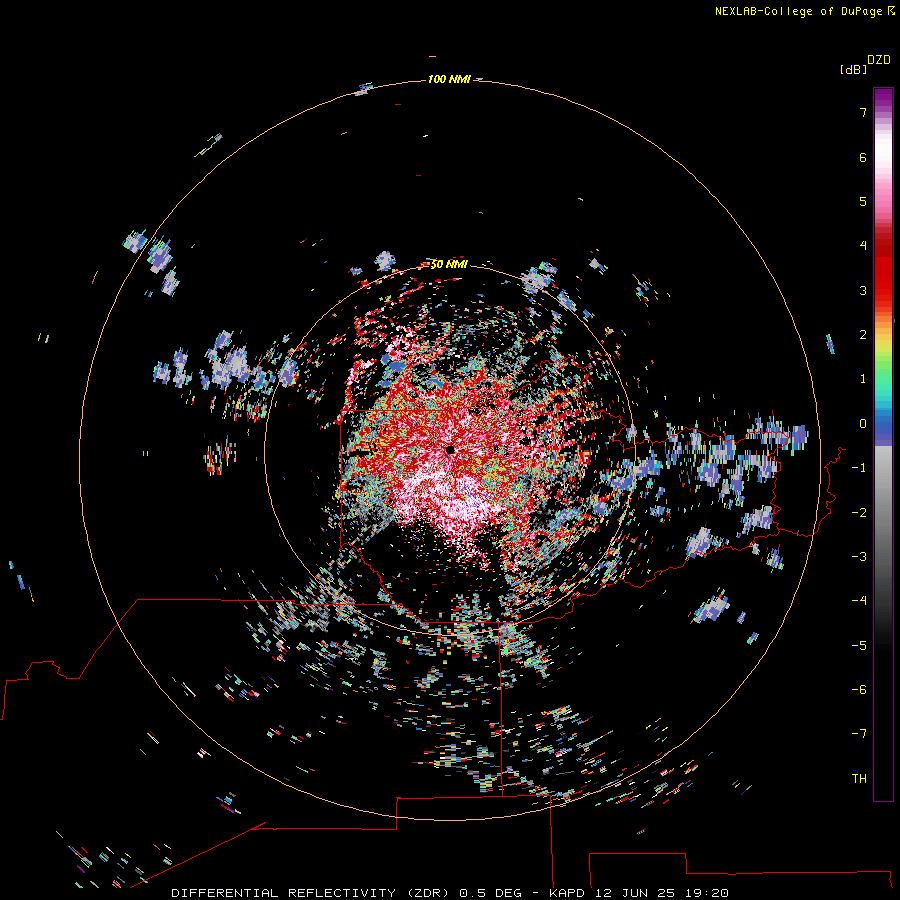Click the [dB] units label

click(853, 69)
